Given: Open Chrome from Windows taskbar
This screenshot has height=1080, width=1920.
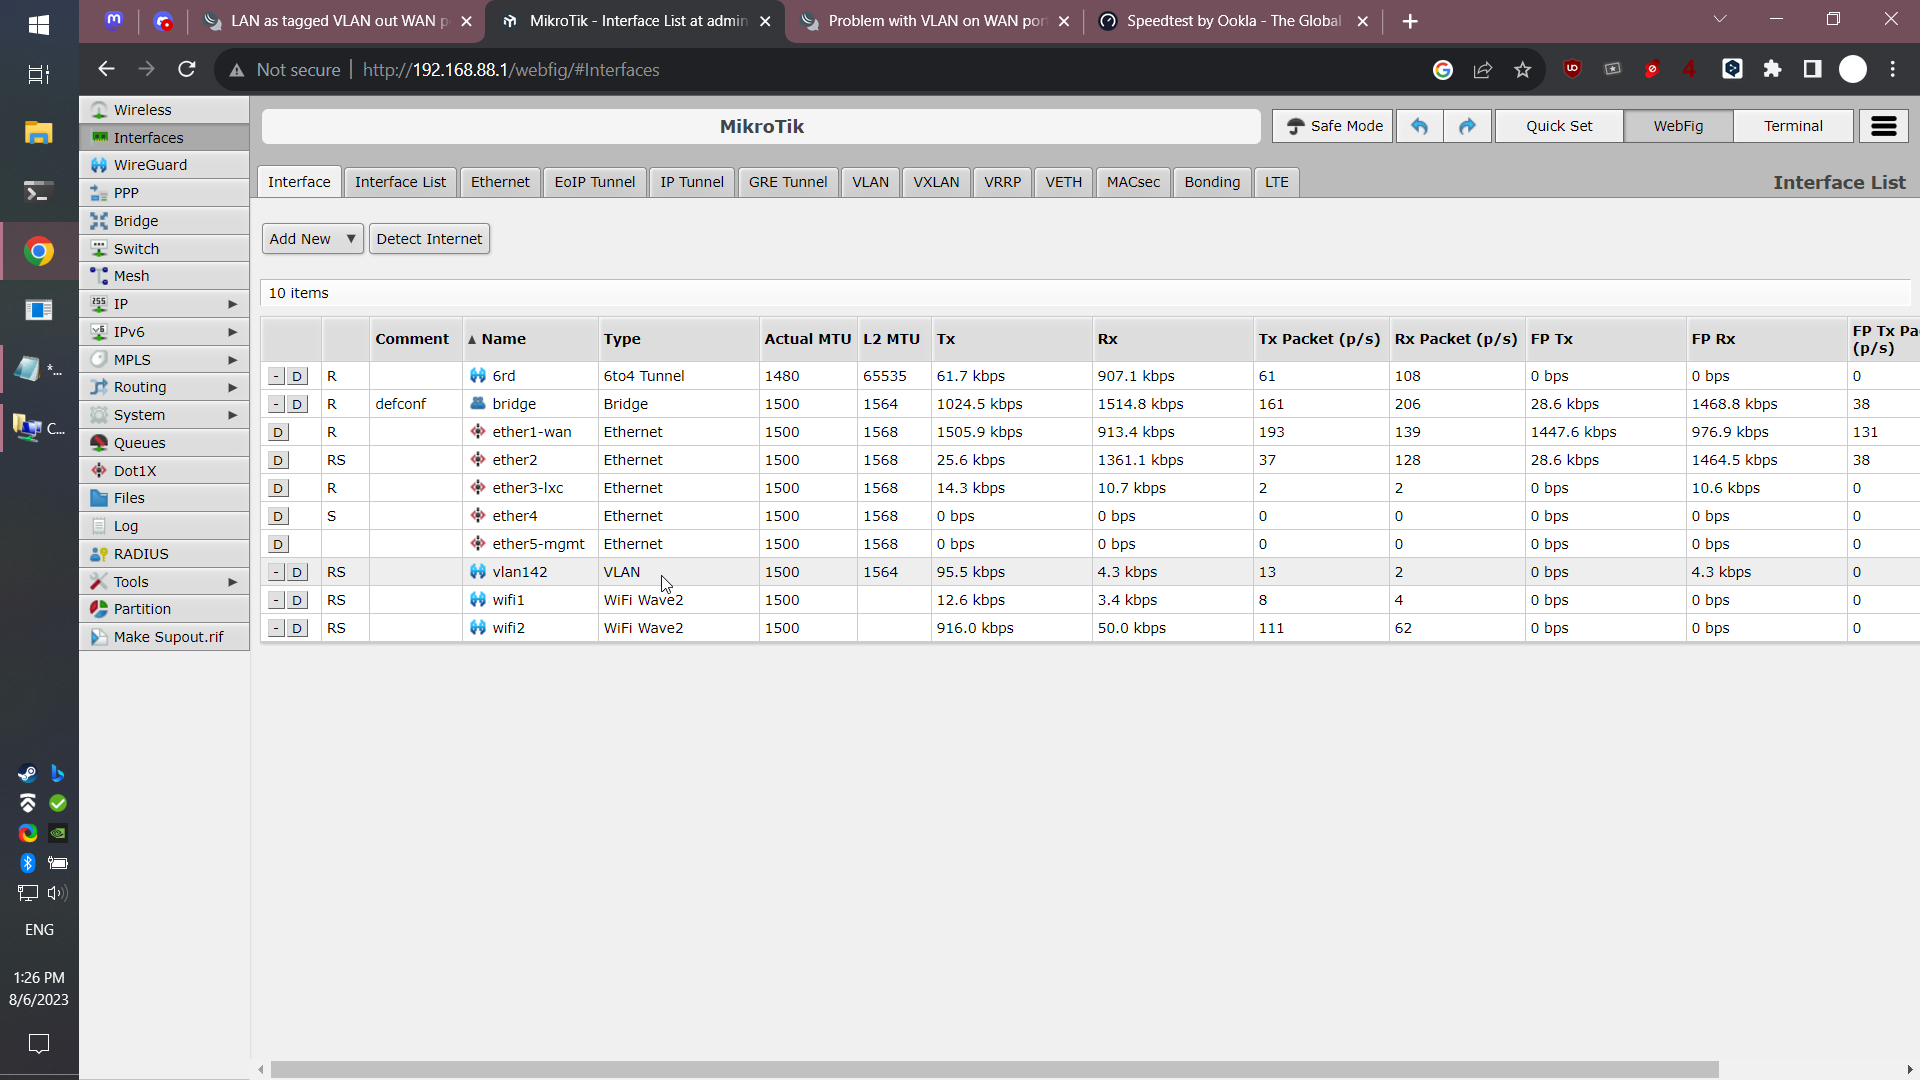Looking at the screenshot, I should tap(39, 251).
